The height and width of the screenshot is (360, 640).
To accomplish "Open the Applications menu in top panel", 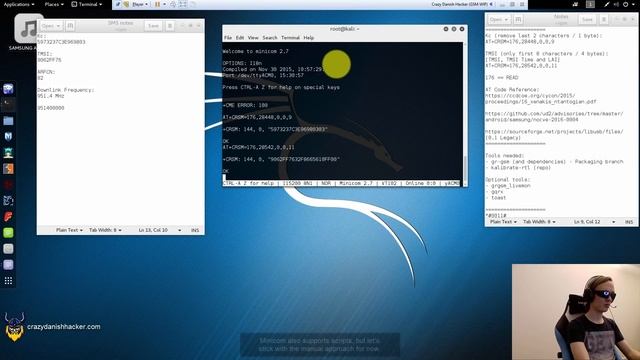I will point(19,4).
